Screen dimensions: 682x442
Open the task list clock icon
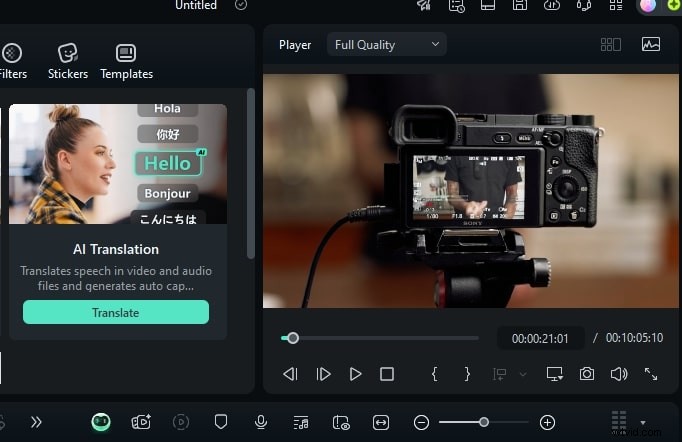456,5
